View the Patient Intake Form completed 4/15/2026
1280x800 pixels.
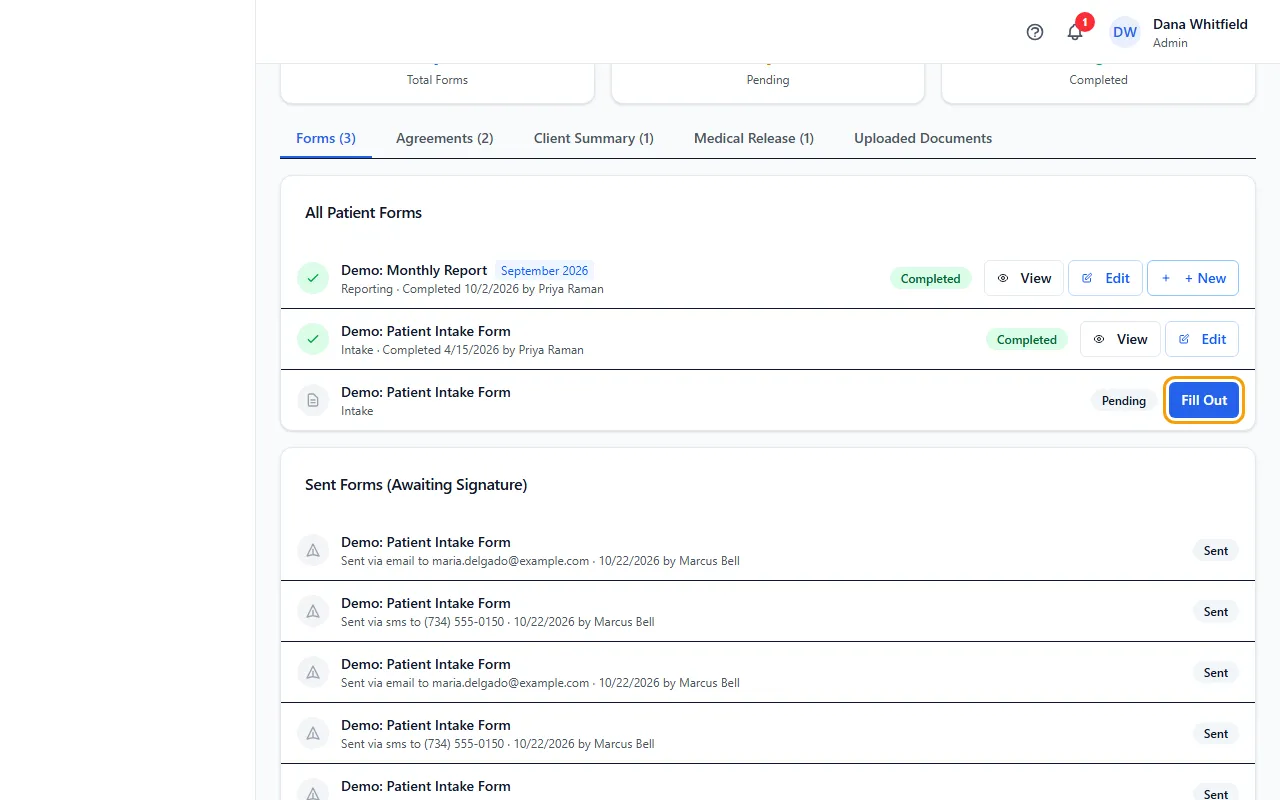1120,339
